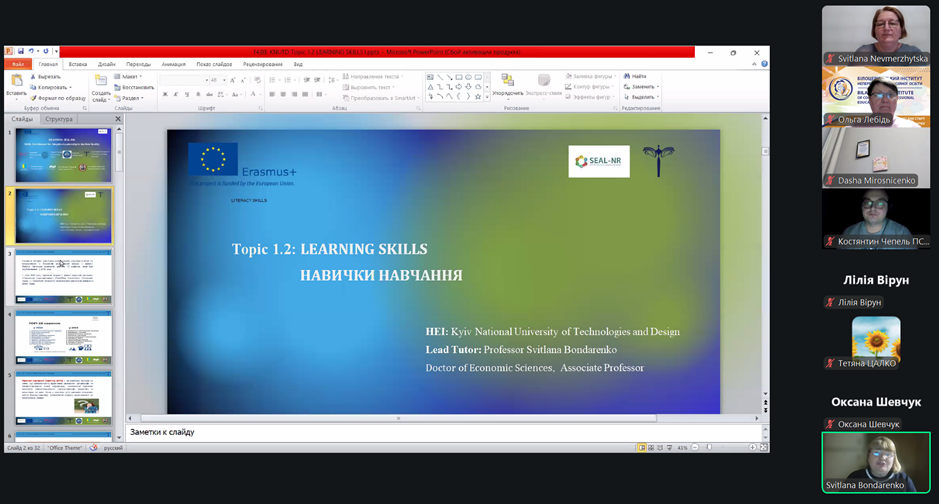Open PowerPoint help question mark icon
This screenshot has width=939, height=504.
pyautogui.click(x=764, y=64)
